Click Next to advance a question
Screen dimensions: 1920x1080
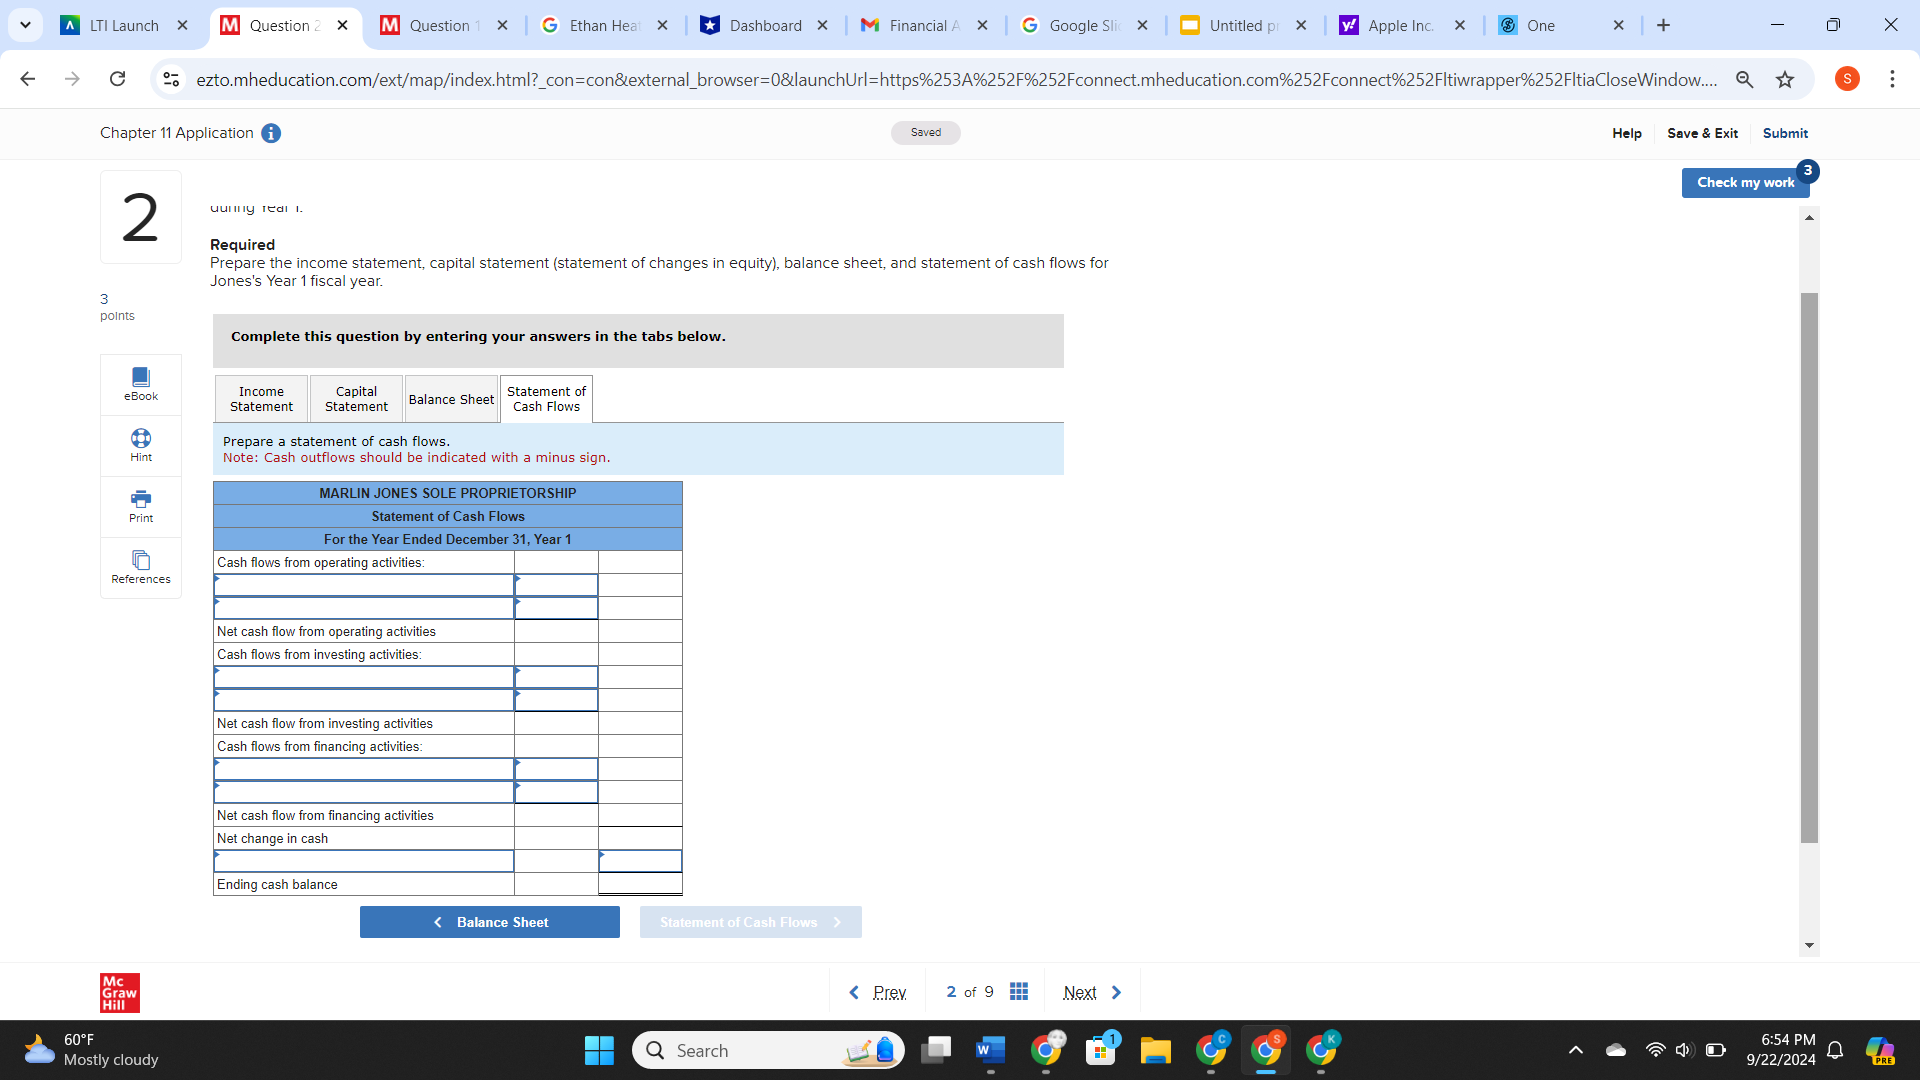(x=1089, y=991)
